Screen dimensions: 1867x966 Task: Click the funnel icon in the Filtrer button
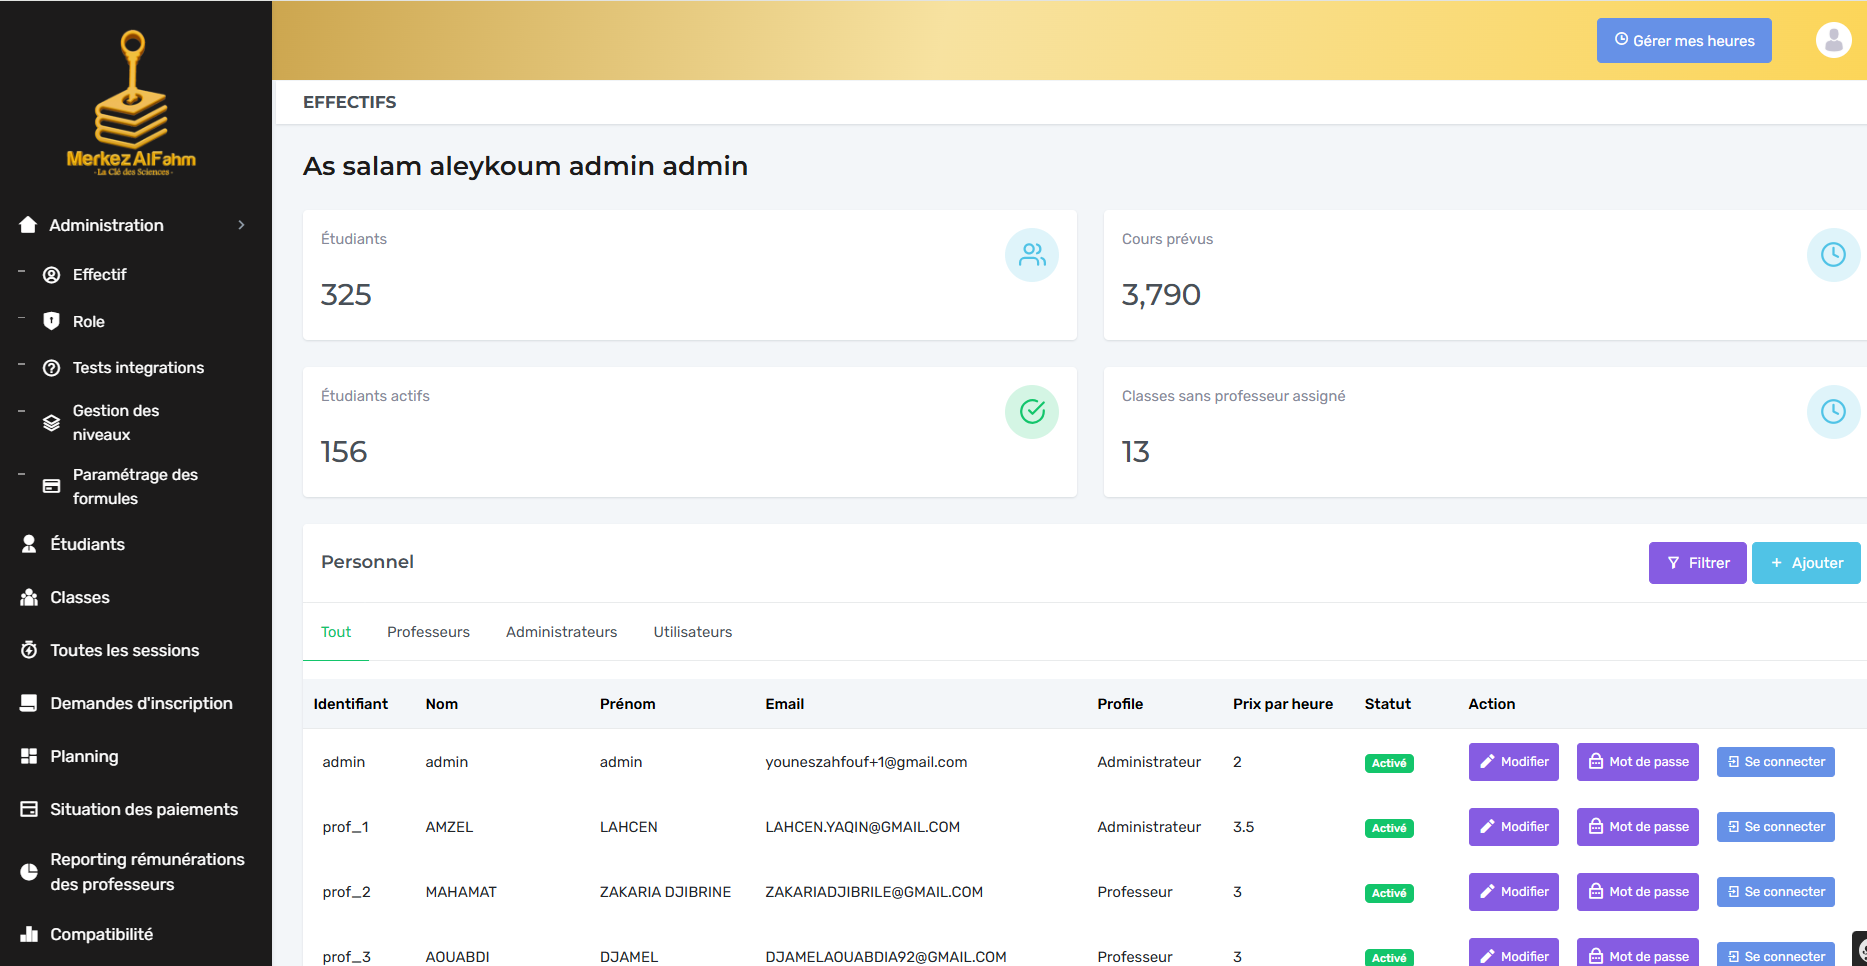point(1673,563)
